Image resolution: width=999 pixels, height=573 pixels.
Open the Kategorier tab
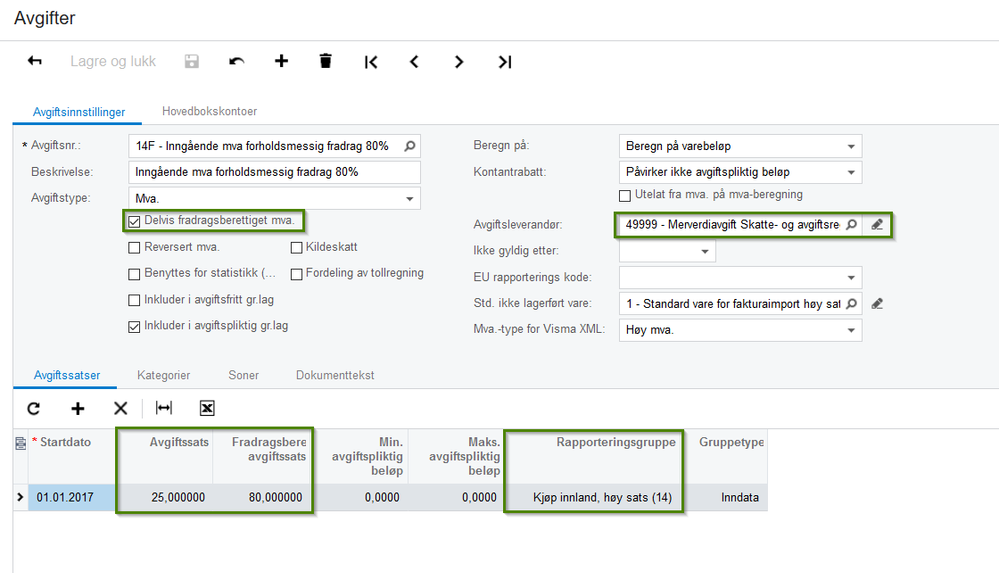tap(164, 375)
